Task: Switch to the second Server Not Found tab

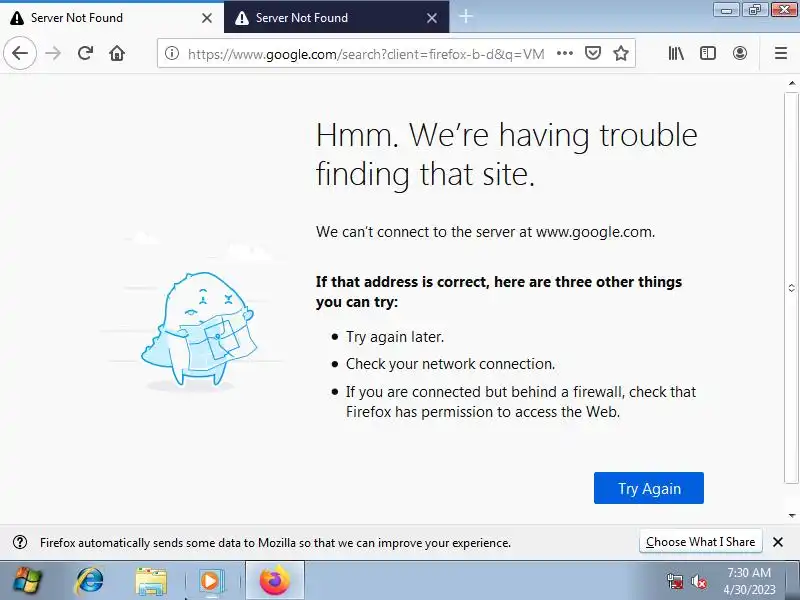Action: click(x=336, y=18)
